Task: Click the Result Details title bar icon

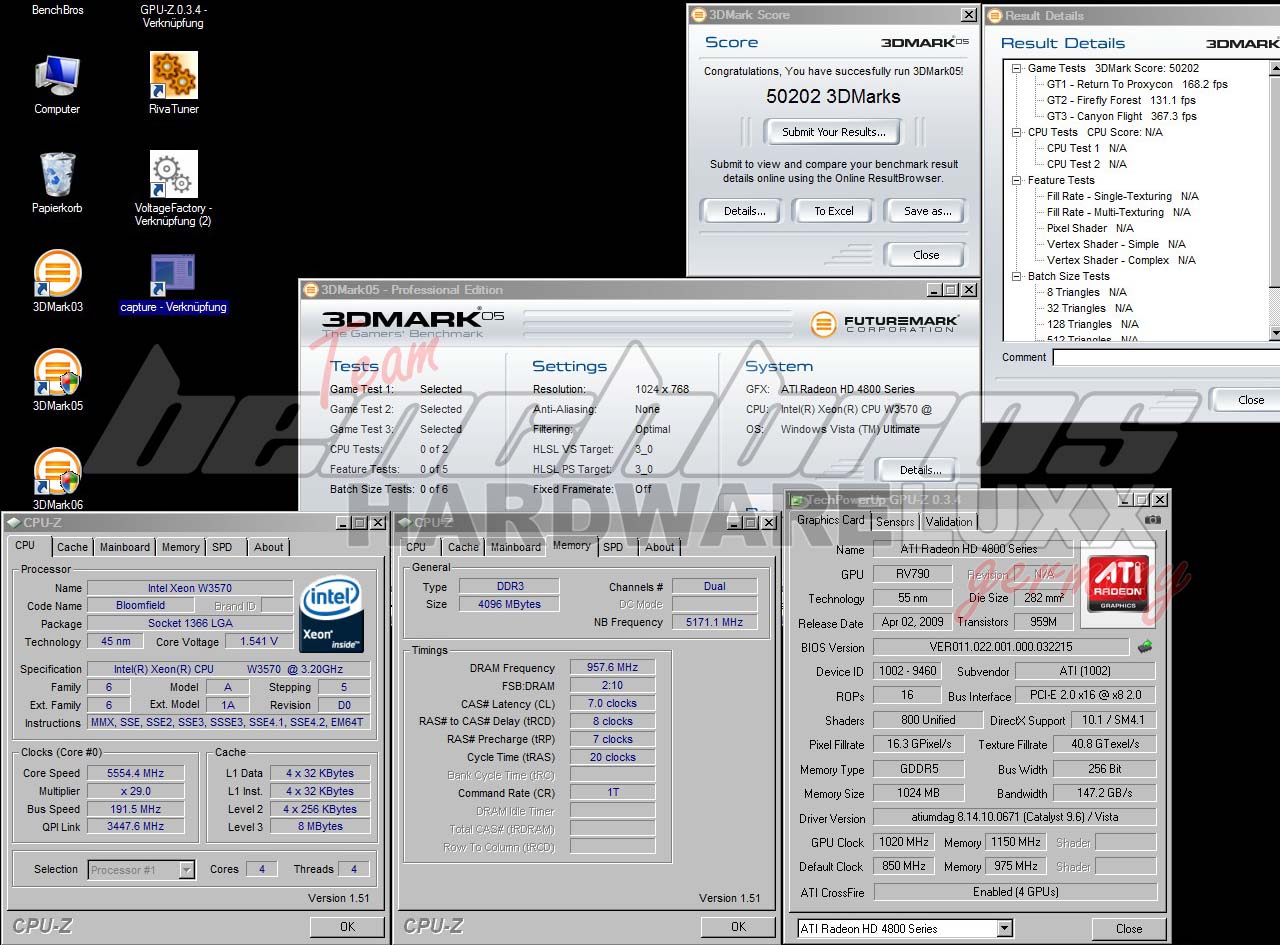Action: [995, 15]
